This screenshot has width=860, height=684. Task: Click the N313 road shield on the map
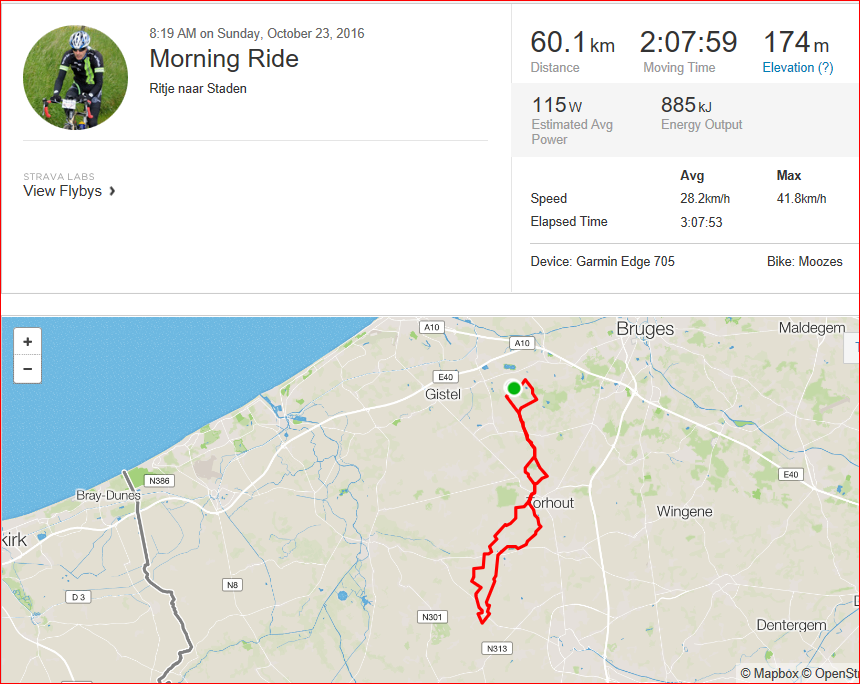497,648
